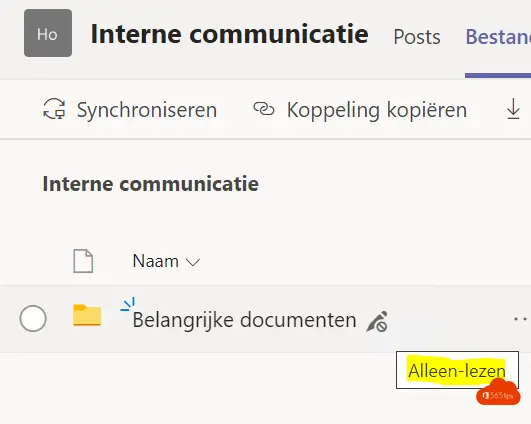Screen dimensions: 531x424
Task: Click the orange 365tips cloud logo
Action: coord(498,393)
